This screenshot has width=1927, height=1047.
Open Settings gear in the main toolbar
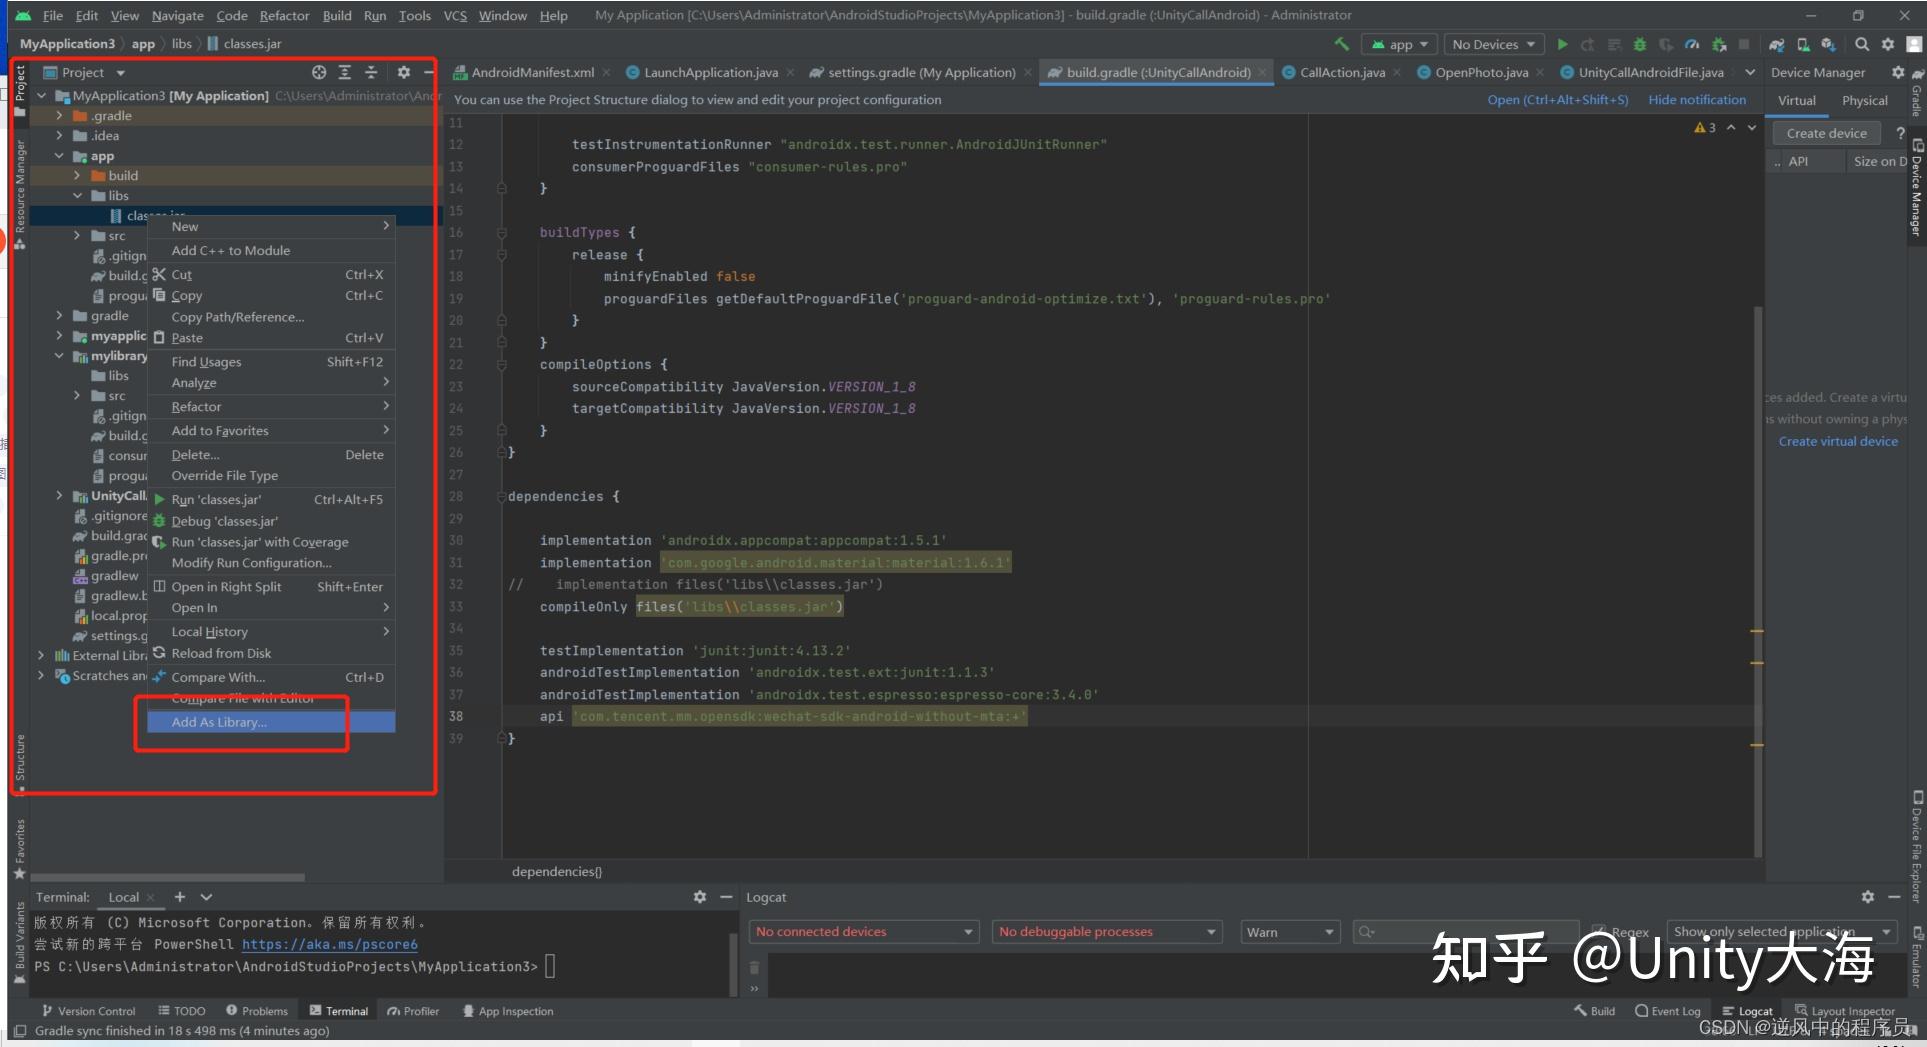pos(1888,44)
